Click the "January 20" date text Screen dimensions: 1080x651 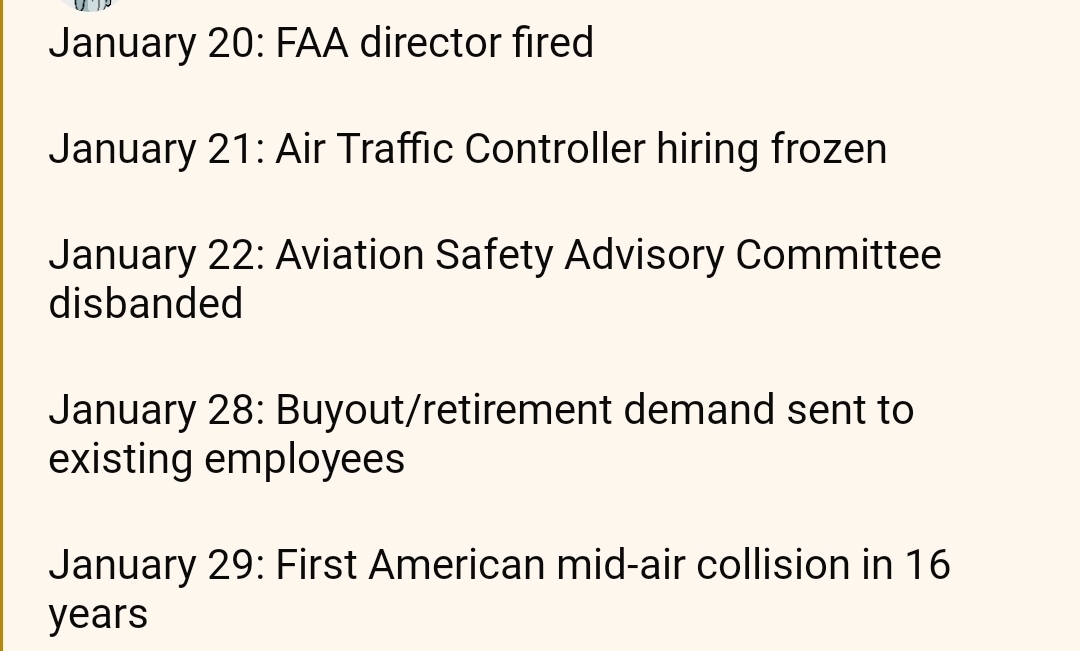click(x=156, y=44)
